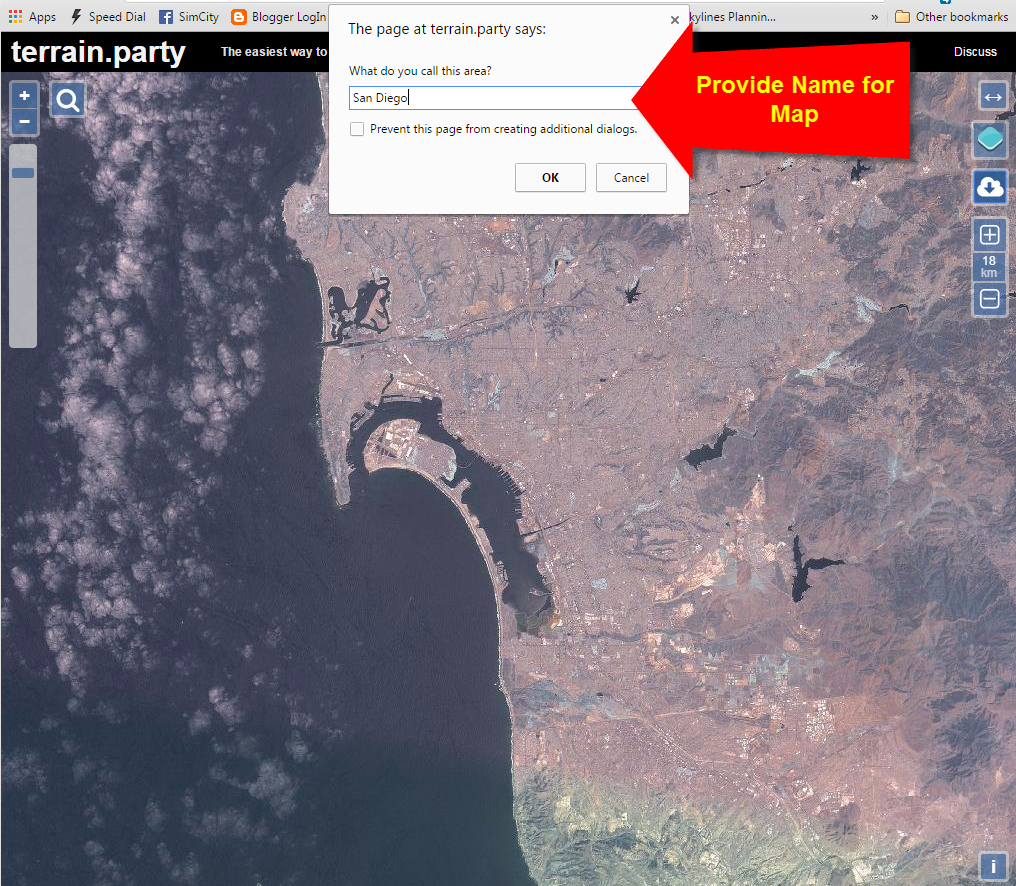Zoom out with the map minus button

pos(25,121)
